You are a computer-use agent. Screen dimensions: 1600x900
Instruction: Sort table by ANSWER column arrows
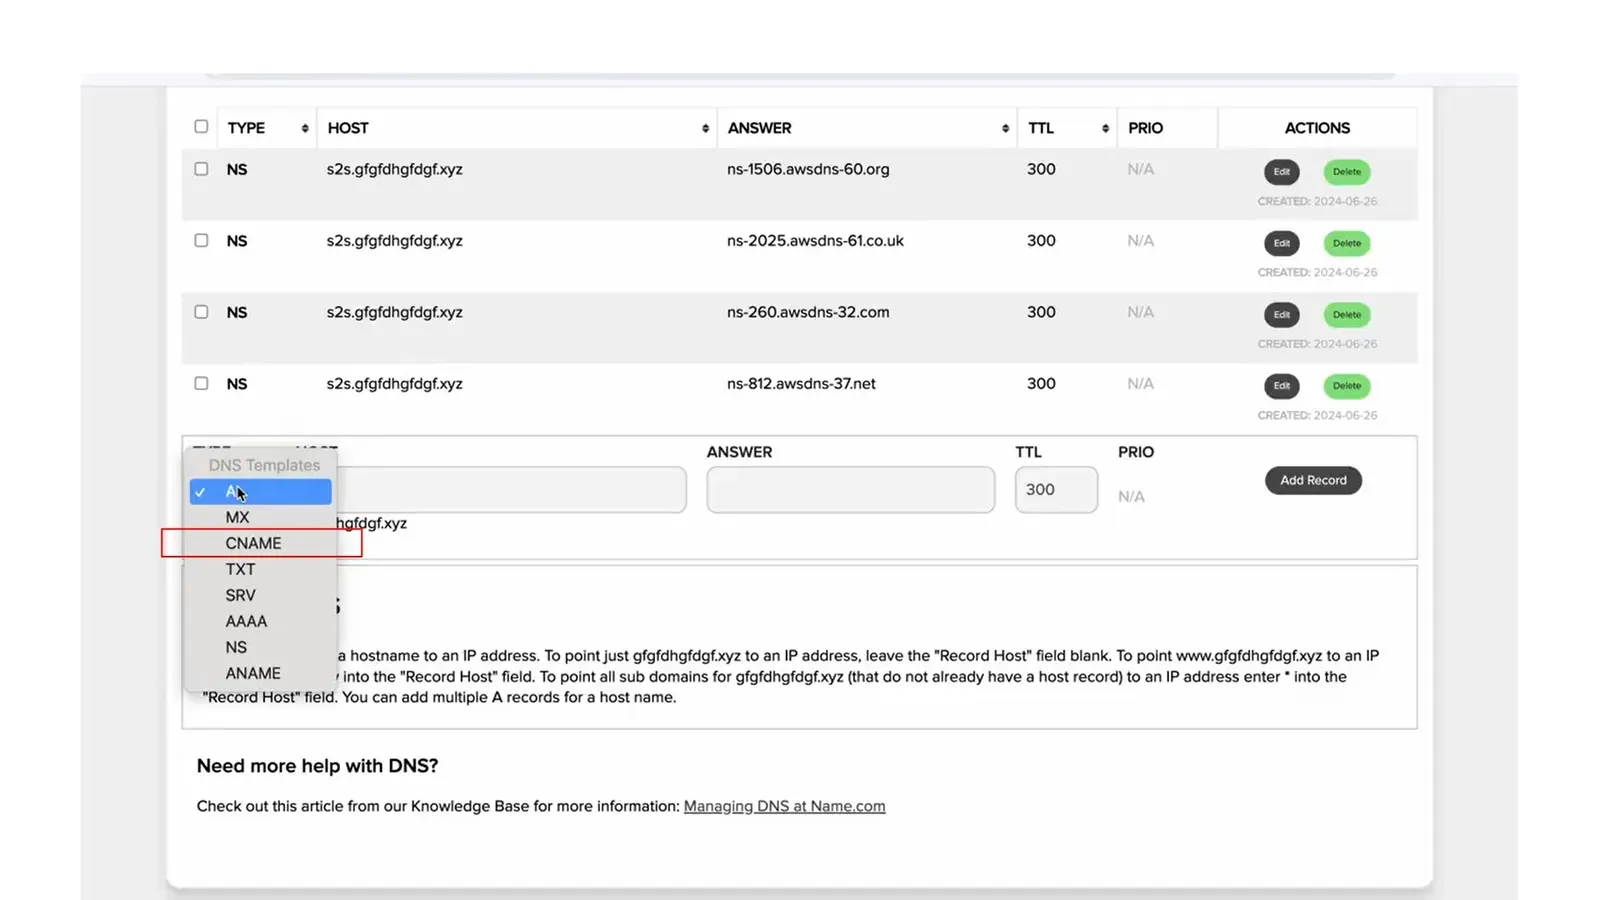coord(1005,128)
